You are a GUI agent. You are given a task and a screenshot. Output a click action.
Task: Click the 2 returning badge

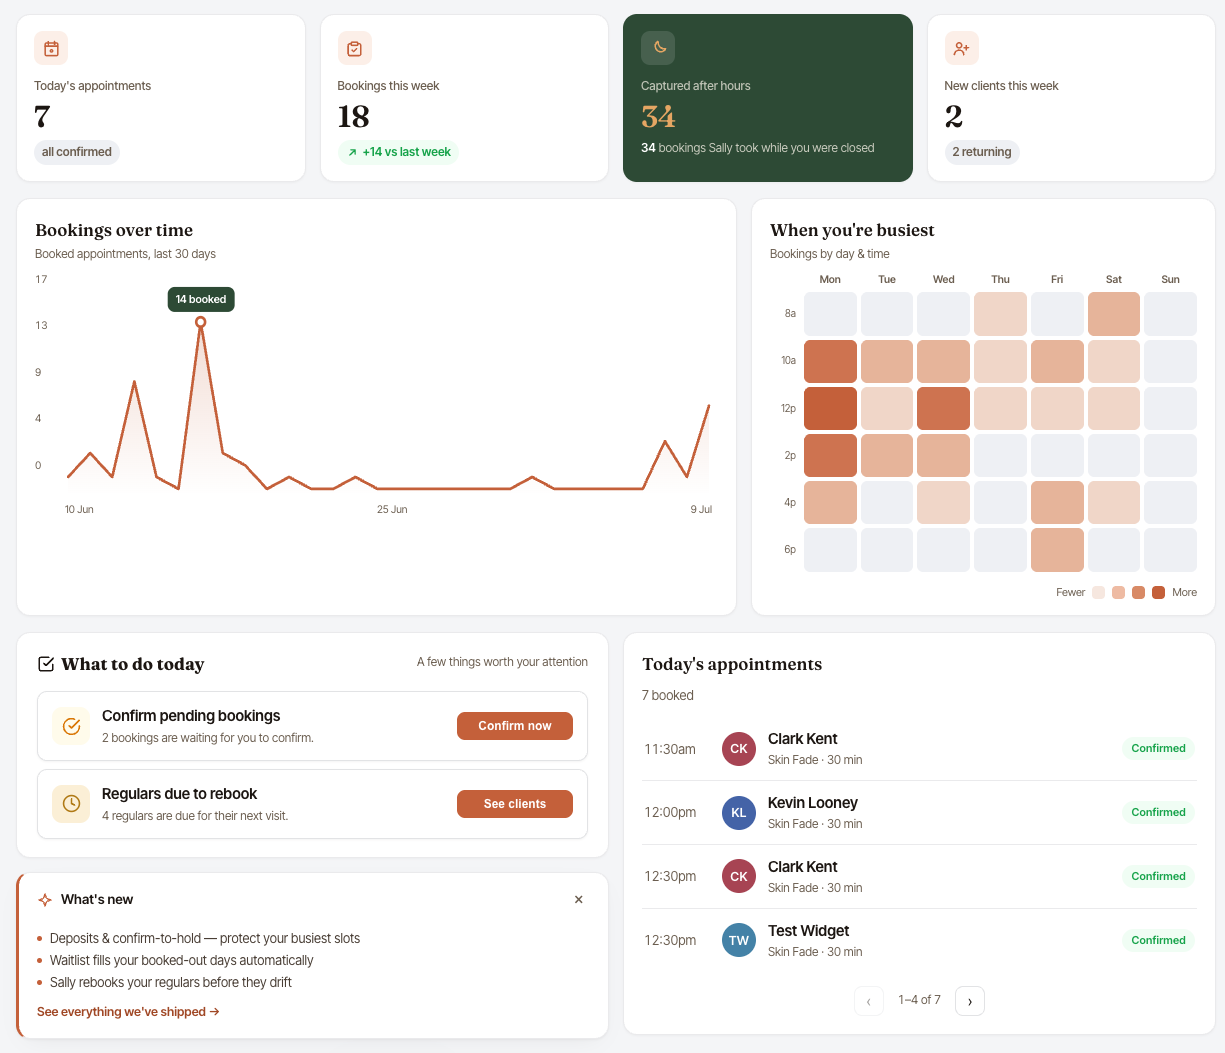tap(982, 152)
